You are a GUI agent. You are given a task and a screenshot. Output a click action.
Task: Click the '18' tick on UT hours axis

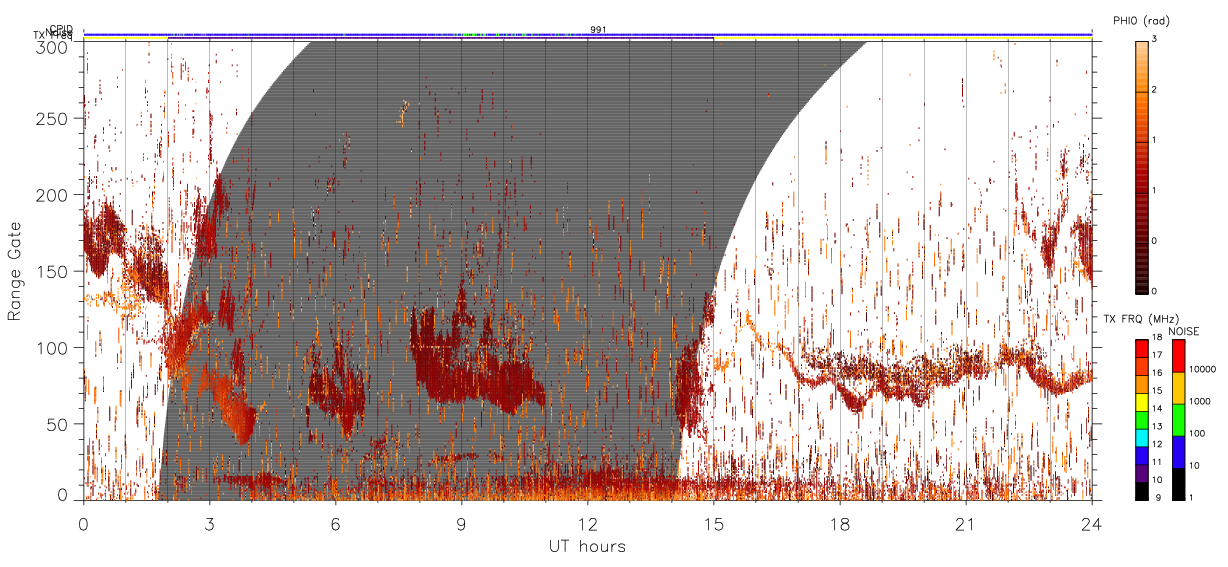pos(839,524)
